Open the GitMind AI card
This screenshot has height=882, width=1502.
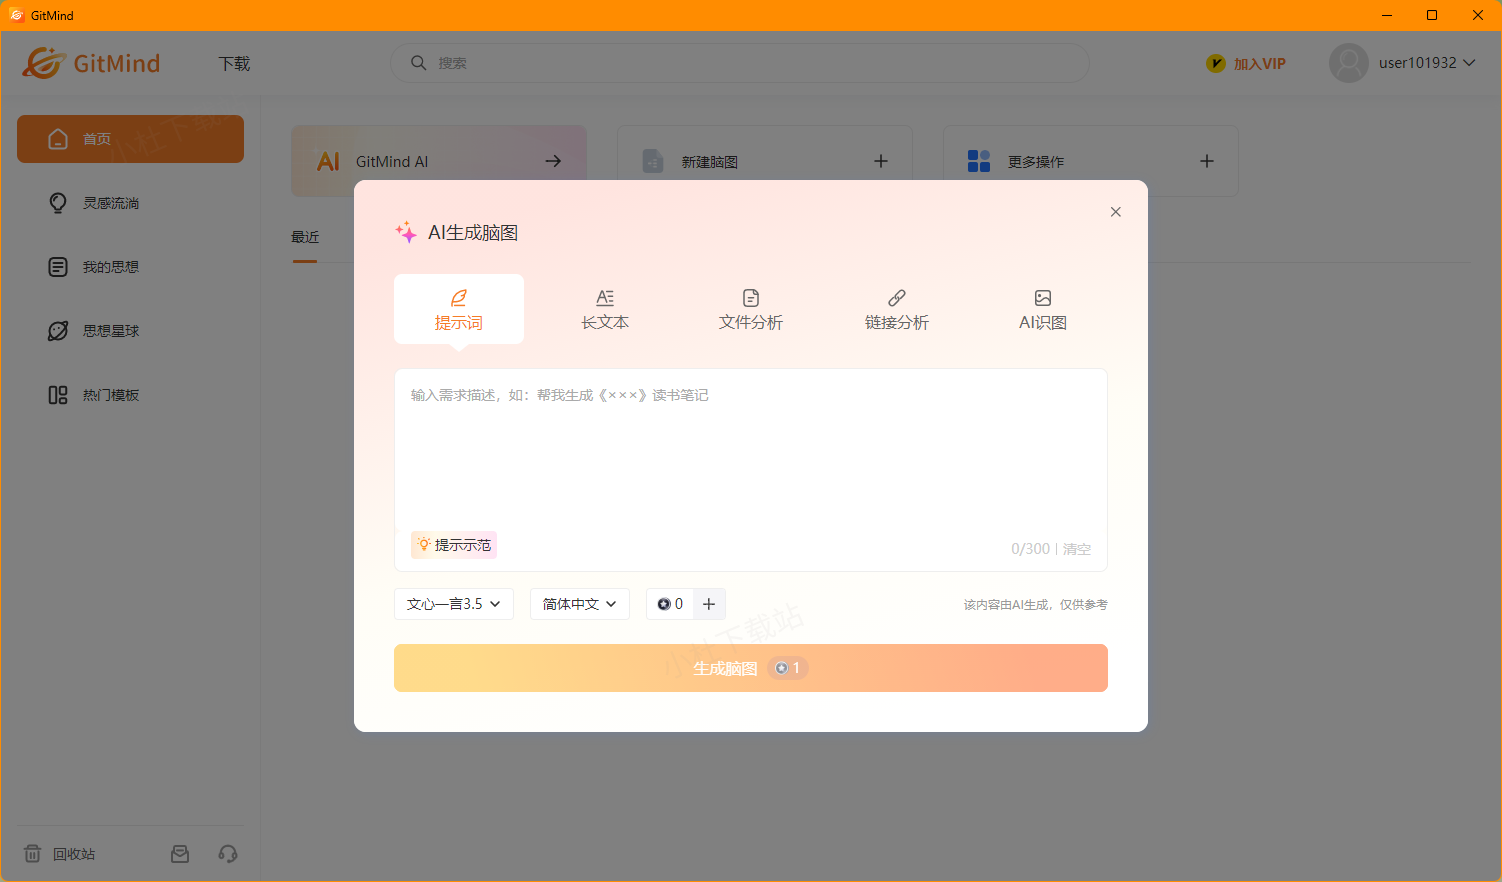click(x=439, y=161)
